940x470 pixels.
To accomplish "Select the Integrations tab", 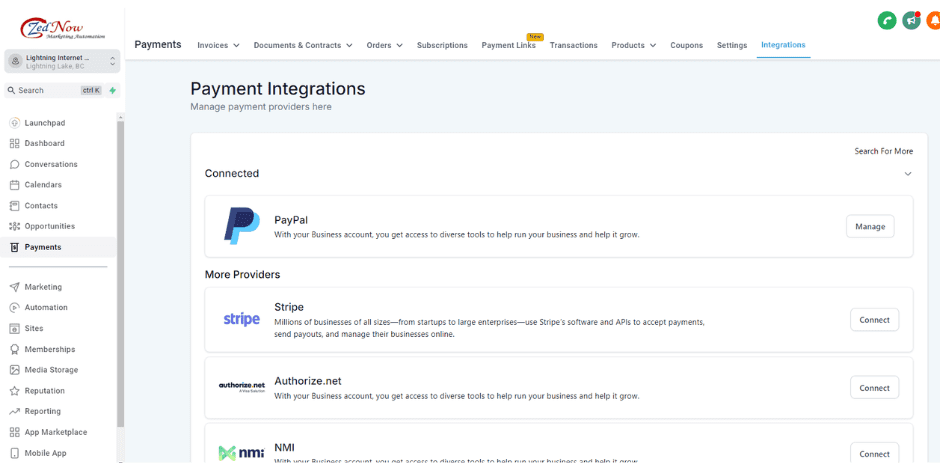I will (x=783, y=45).
